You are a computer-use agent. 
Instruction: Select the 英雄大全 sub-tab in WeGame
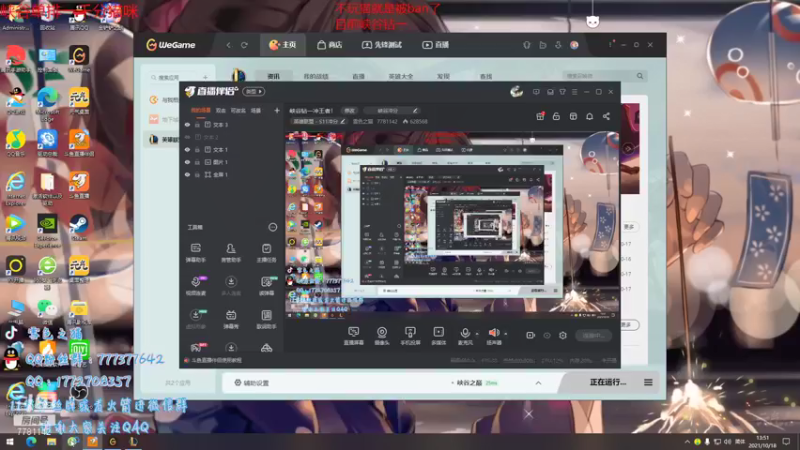(x=401, y=76)
